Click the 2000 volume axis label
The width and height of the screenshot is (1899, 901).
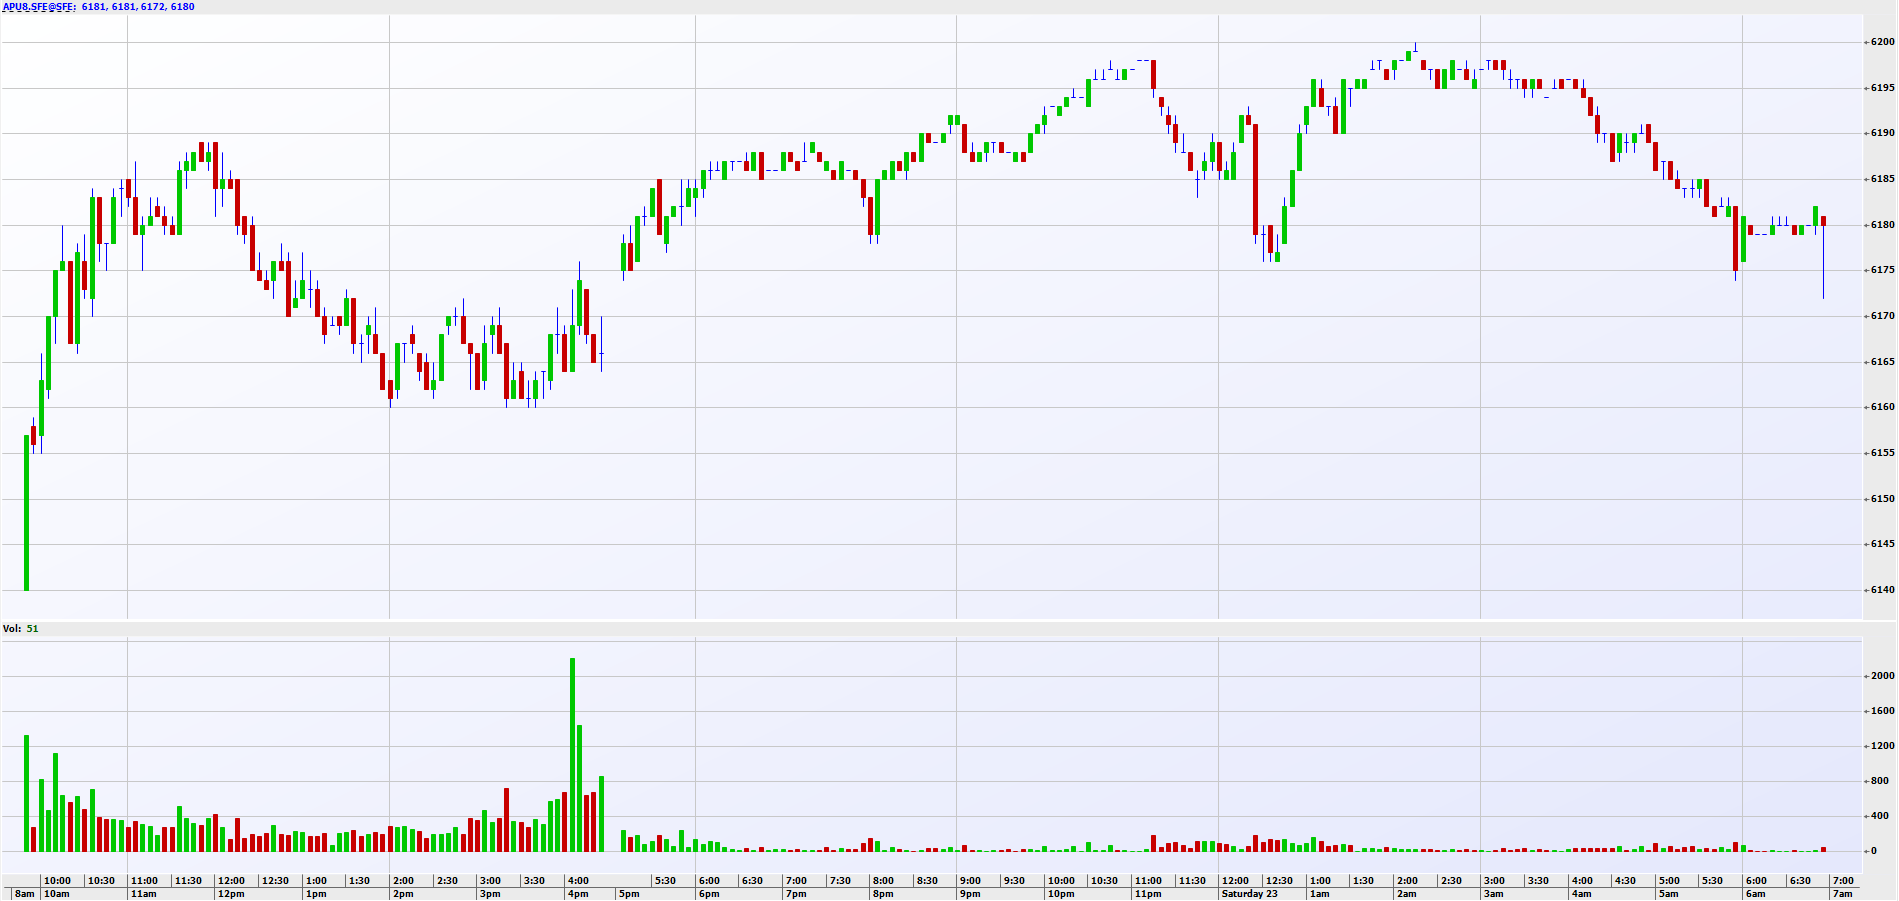pos(1883,676)
